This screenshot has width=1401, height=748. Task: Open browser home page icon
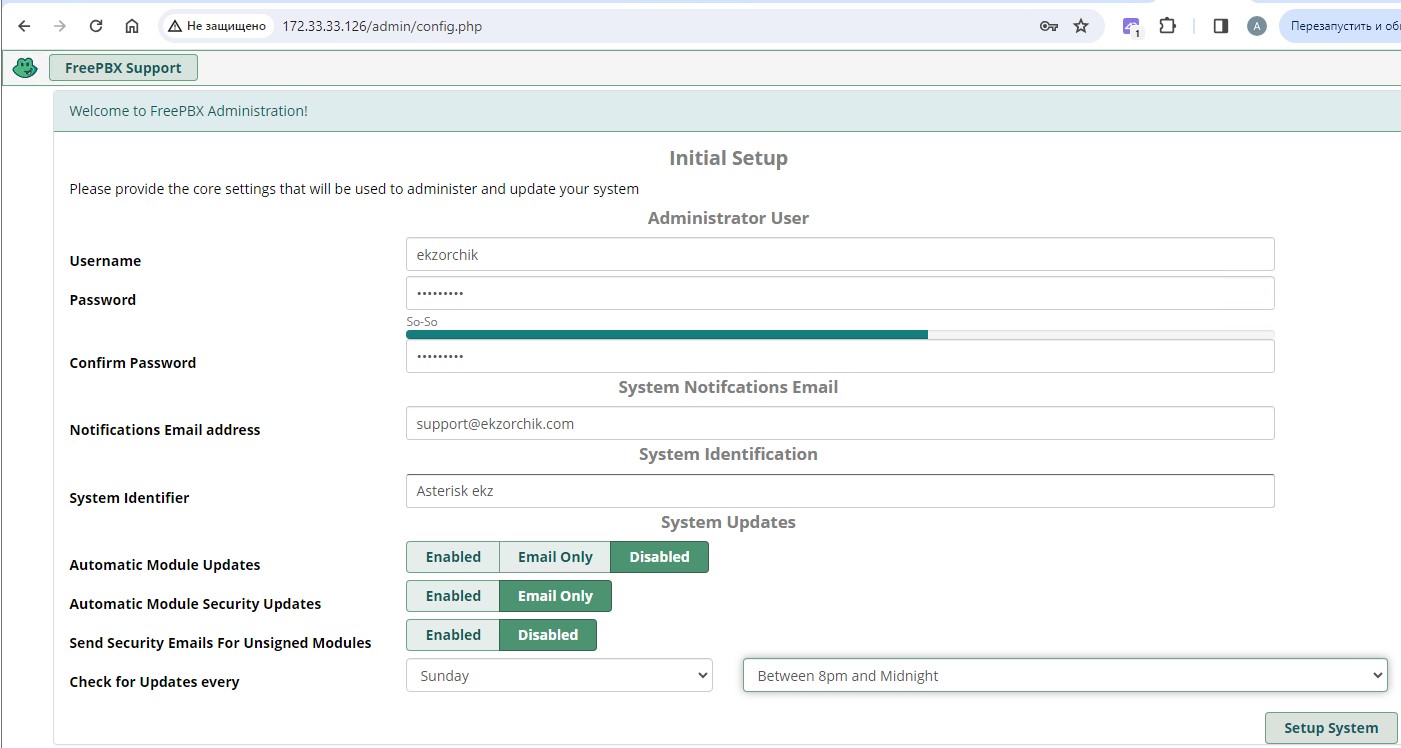pos(132,26)
